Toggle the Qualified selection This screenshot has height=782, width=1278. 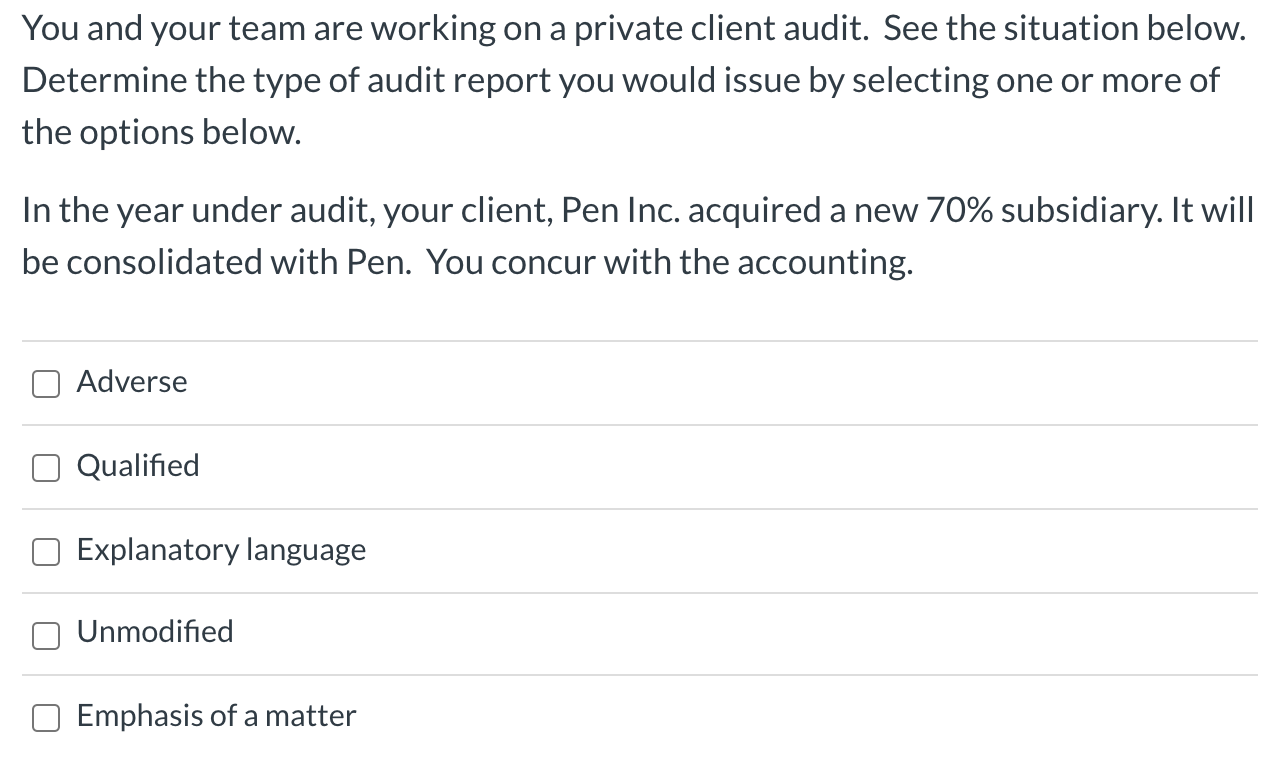[46, 467]
